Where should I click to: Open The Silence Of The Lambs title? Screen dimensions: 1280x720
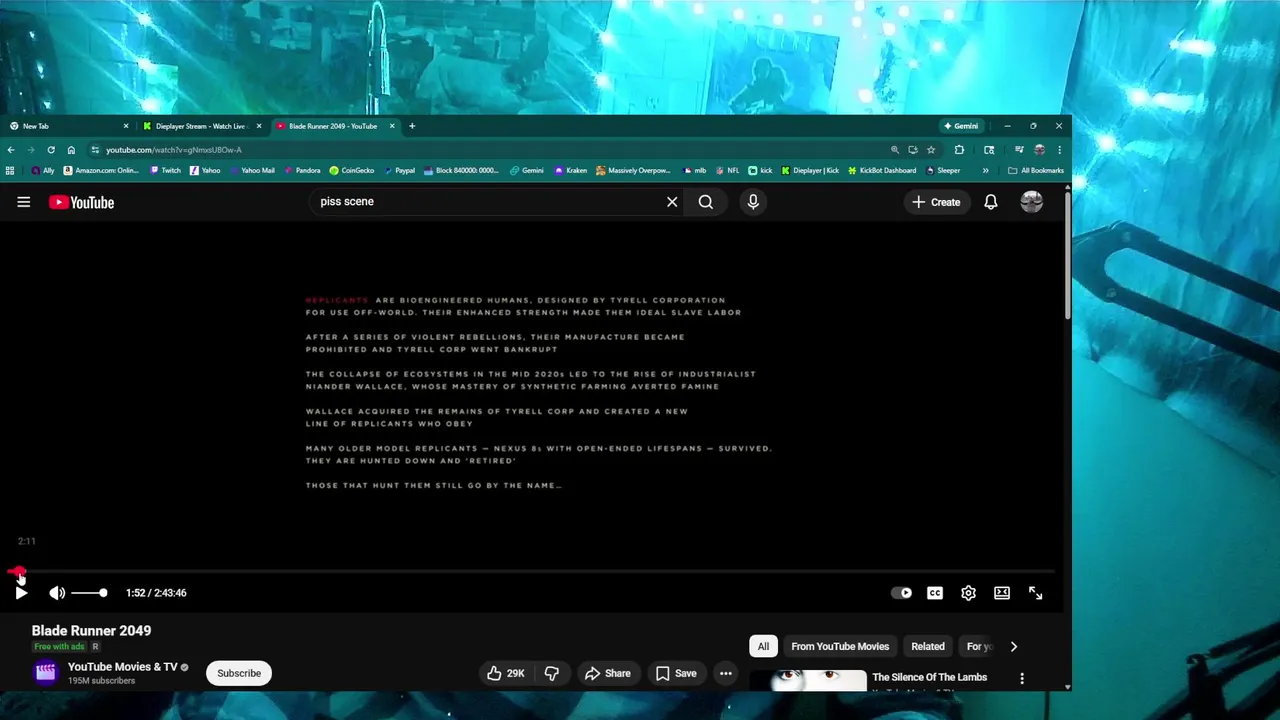point(929,677)
